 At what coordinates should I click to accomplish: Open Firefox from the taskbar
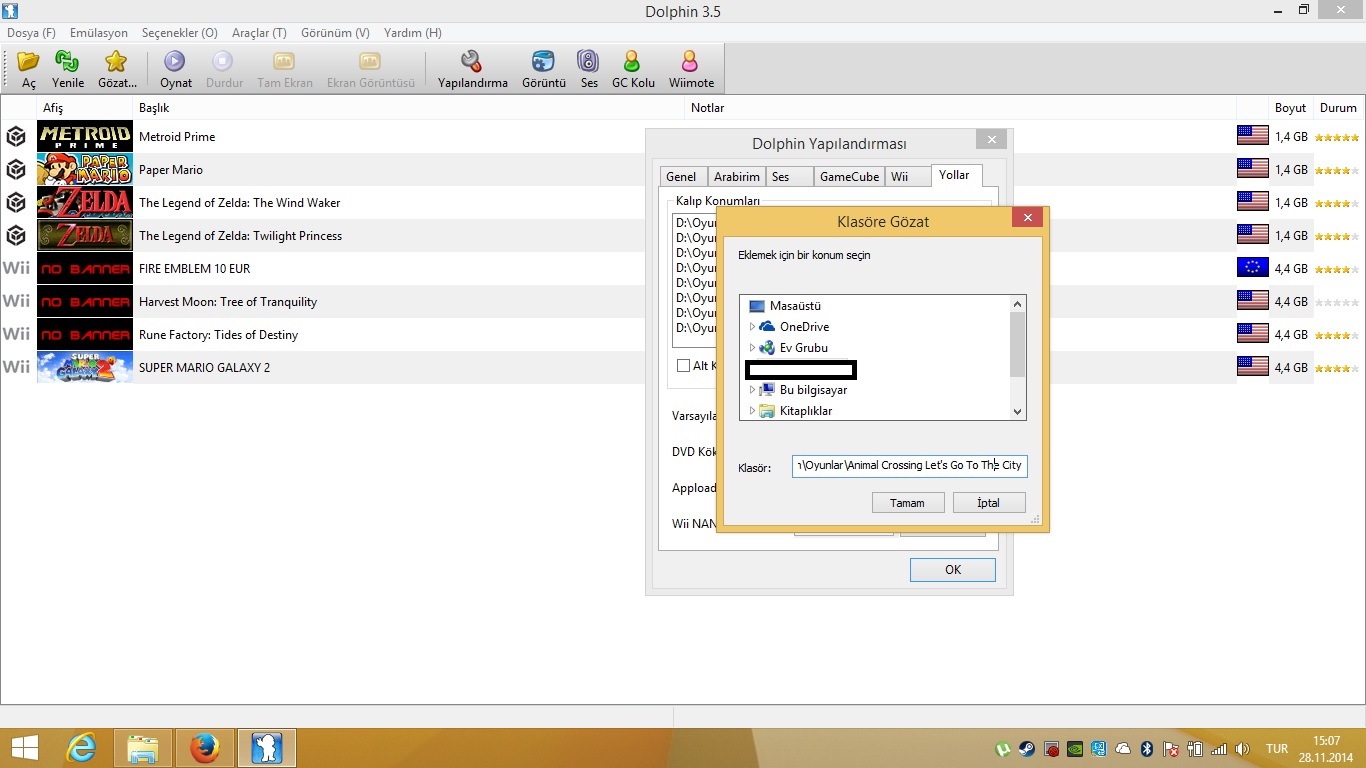point(205,747)
